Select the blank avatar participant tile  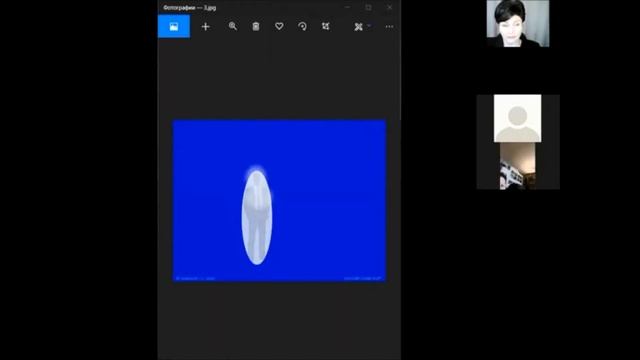518,118
